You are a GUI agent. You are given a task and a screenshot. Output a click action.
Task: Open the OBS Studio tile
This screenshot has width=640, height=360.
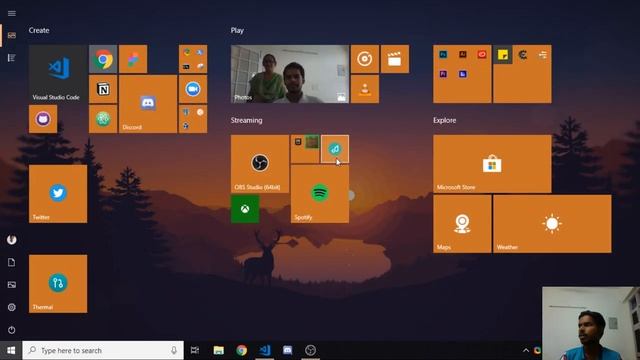coord(260,164)
